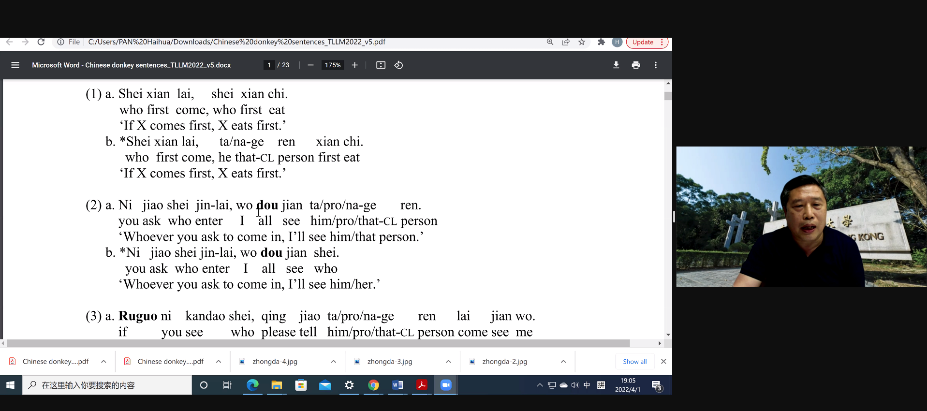
Task: Reload the current browser page
Action: click(41, 42)
